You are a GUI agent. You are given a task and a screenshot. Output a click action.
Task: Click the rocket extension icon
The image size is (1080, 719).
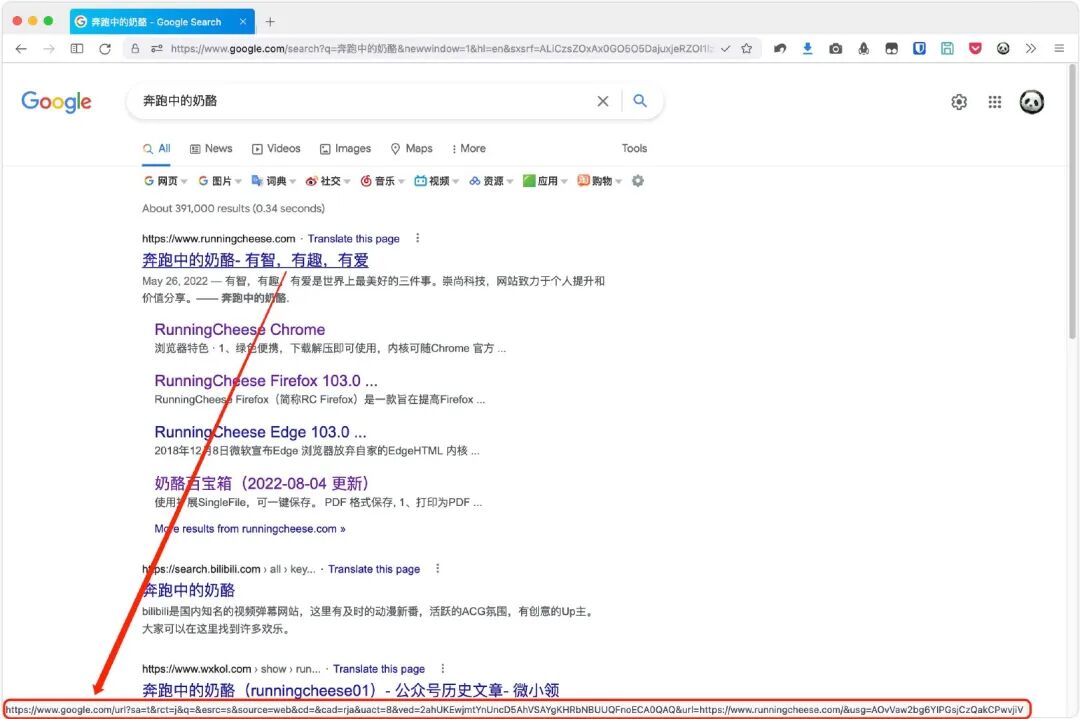point(864,49)
